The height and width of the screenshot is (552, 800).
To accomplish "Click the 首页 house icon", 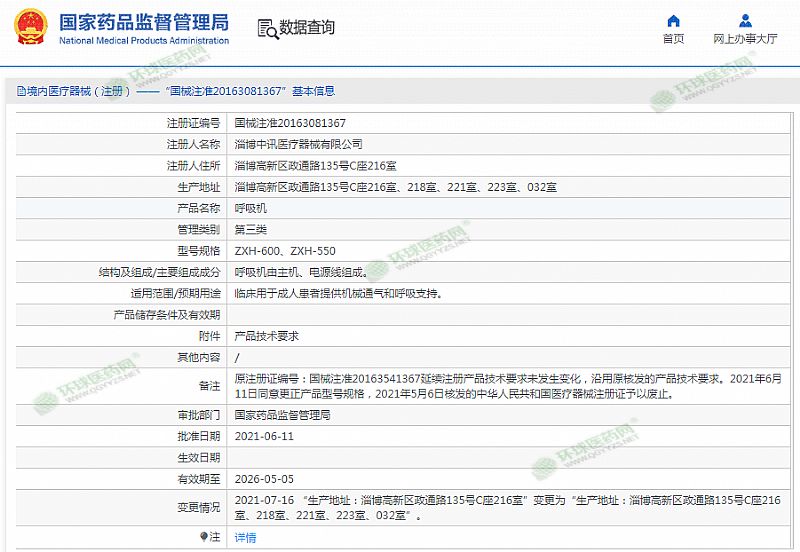I will (x=673, y=20).
